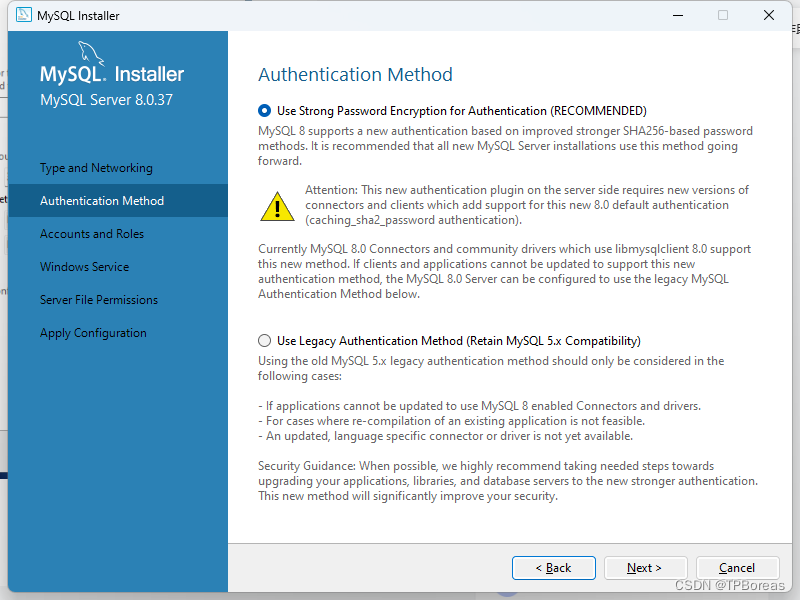Open Windows Service step in sidebar
Screen dimensions: 800x600
tap(85, 267)
